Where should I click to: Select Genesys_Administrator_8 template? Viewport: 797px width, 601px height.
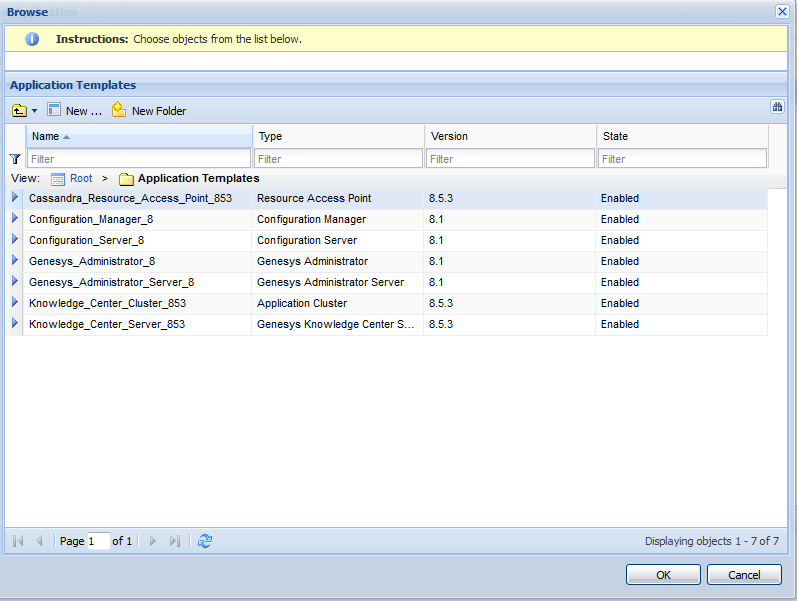coord(92,261)
